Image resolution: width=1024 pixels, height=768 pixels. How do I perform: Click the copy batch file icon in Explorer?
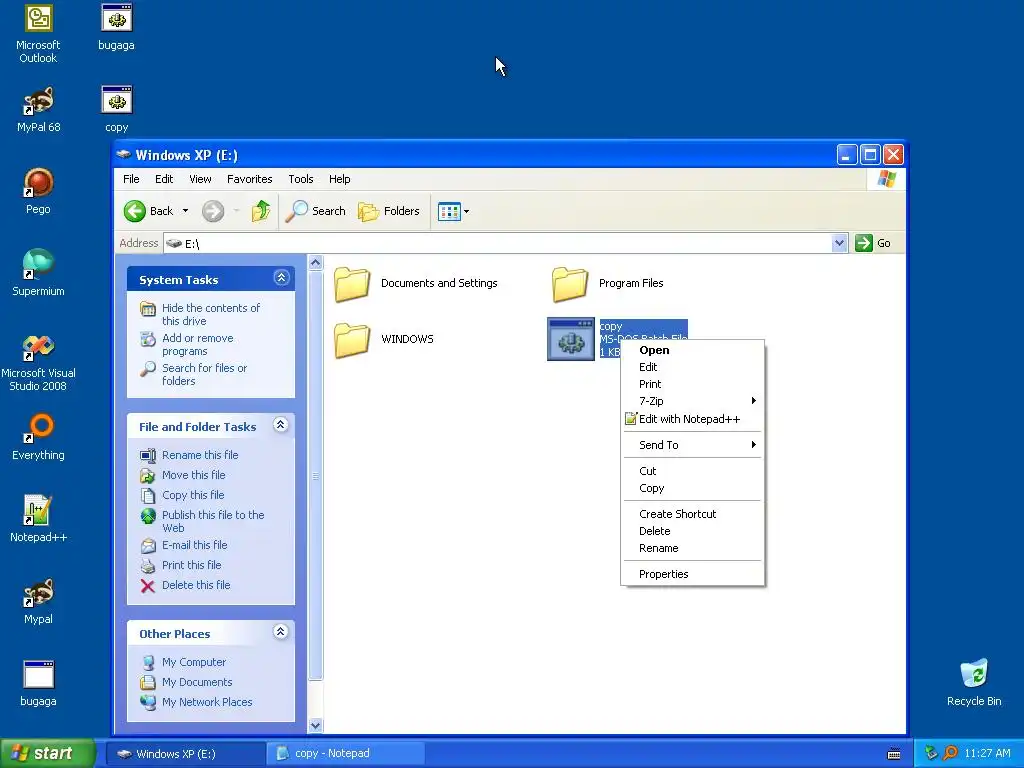(571, 339)
